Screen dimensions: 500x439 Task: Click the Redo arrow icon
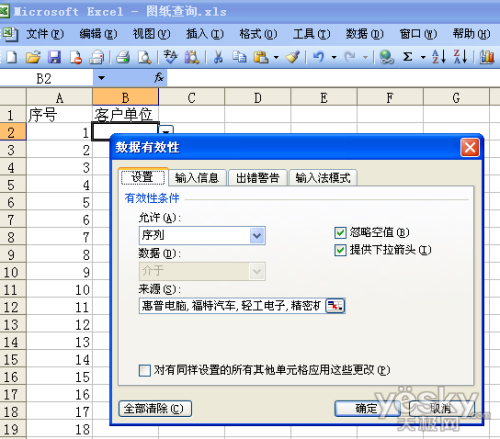point(350,57)
